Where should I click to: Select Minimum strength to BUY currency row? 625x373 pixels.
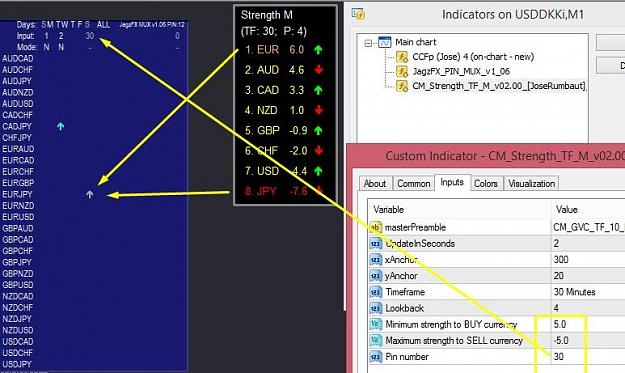click(451, 324)
